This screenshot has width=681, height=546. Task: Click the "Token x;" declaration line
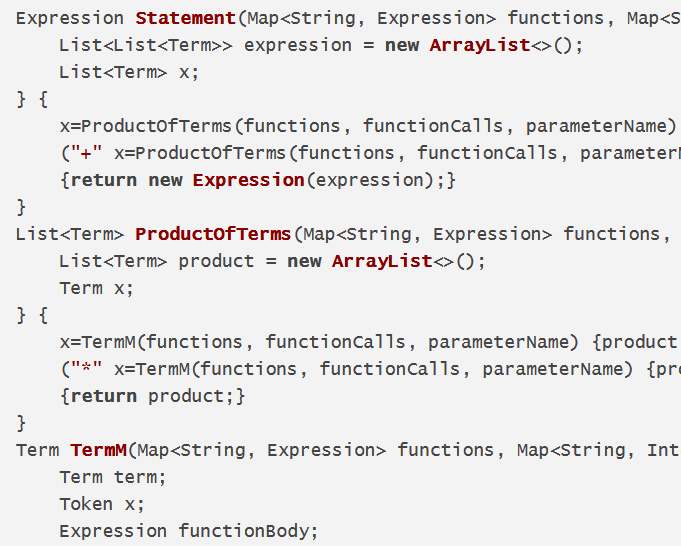(x=102, y=504)
